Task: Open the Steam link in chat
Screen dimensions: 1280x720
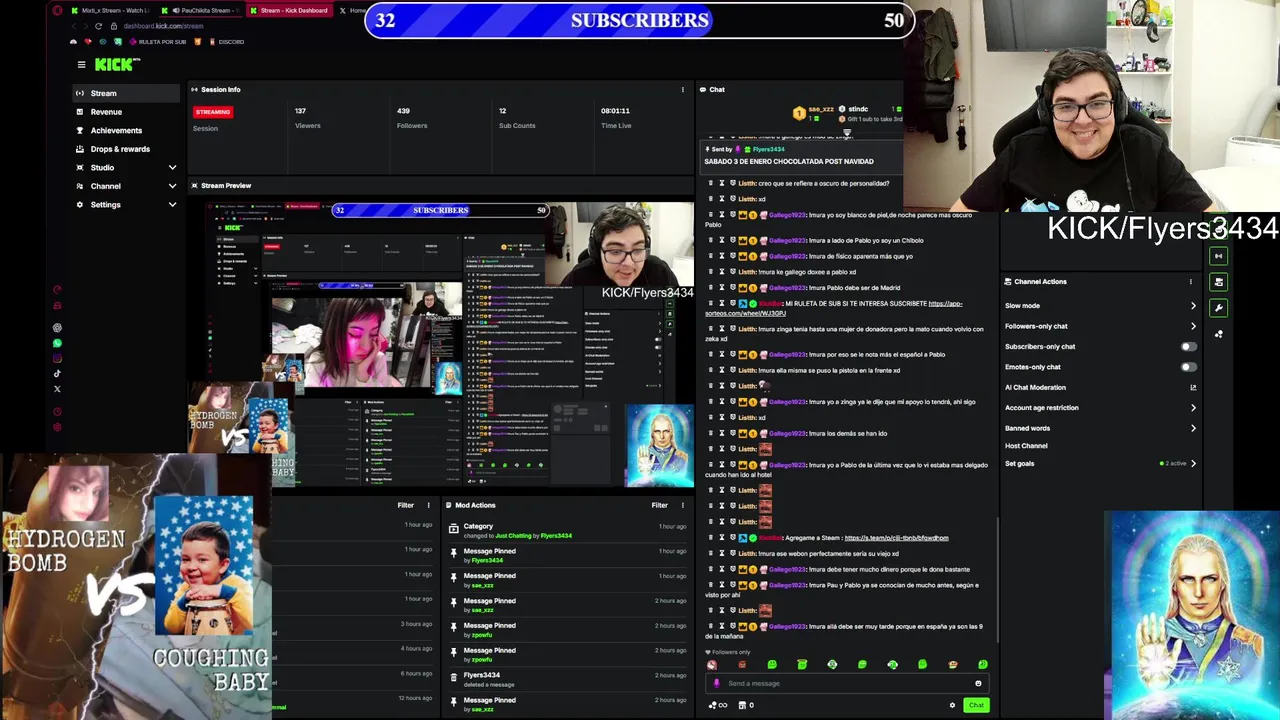Action: click(896, 538)
